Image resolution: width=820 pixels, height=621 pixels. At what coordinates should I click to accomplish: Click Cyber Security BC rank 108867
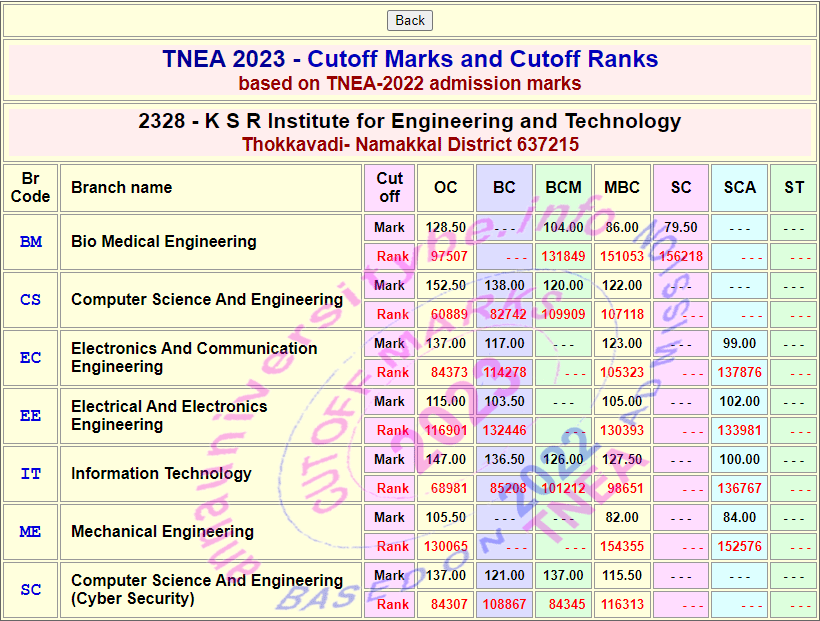(504, 605)
